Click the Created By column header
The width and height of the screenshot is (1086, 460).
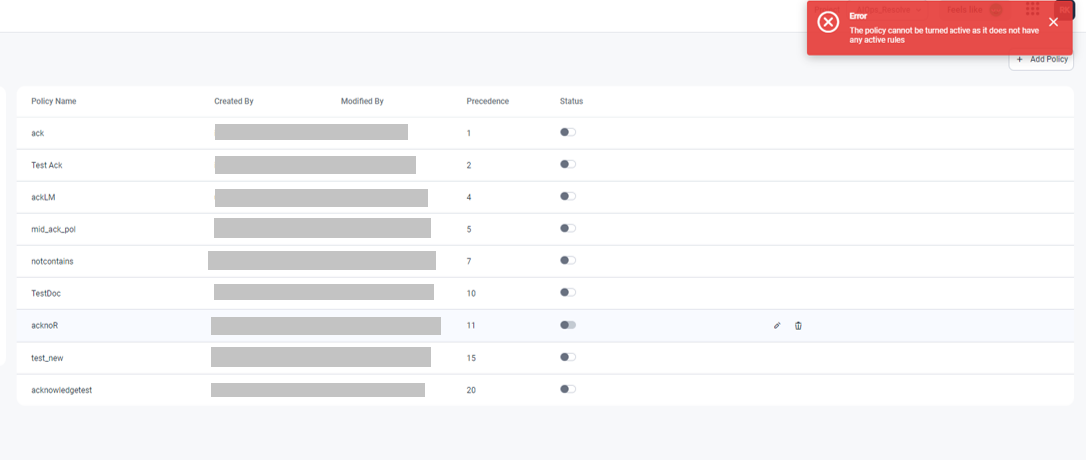(234, 101)
